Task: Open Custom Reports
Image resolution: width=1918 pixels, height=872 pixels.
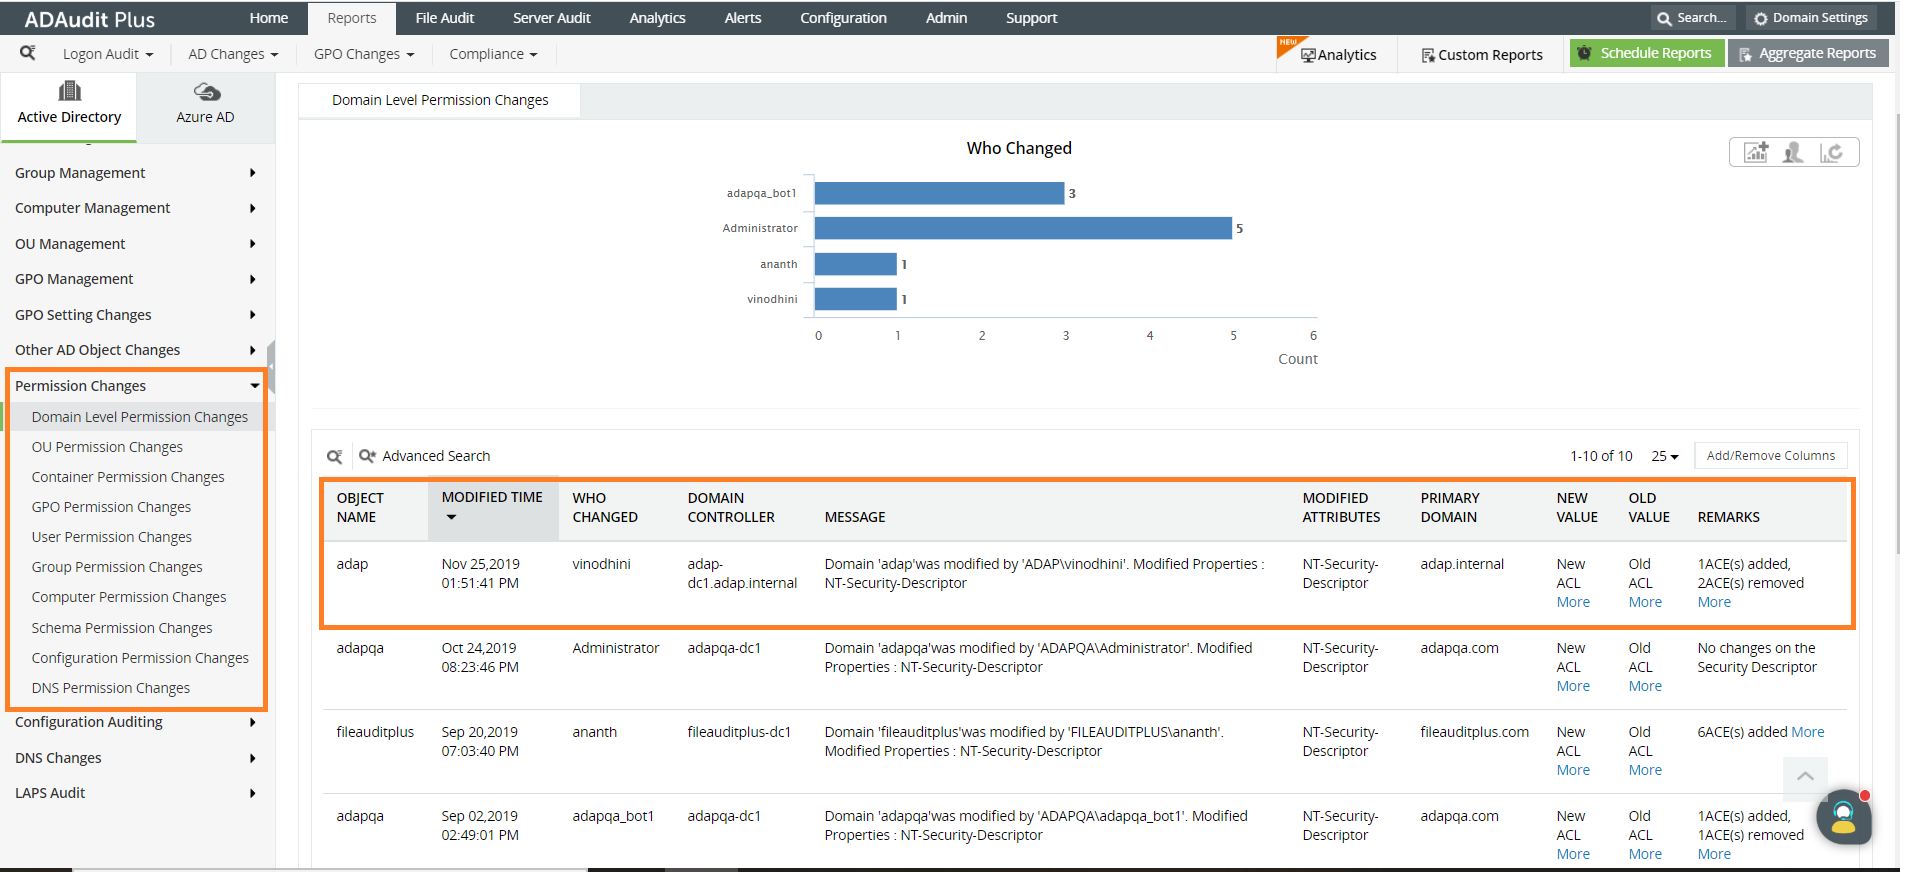Action: point(1482,55)
